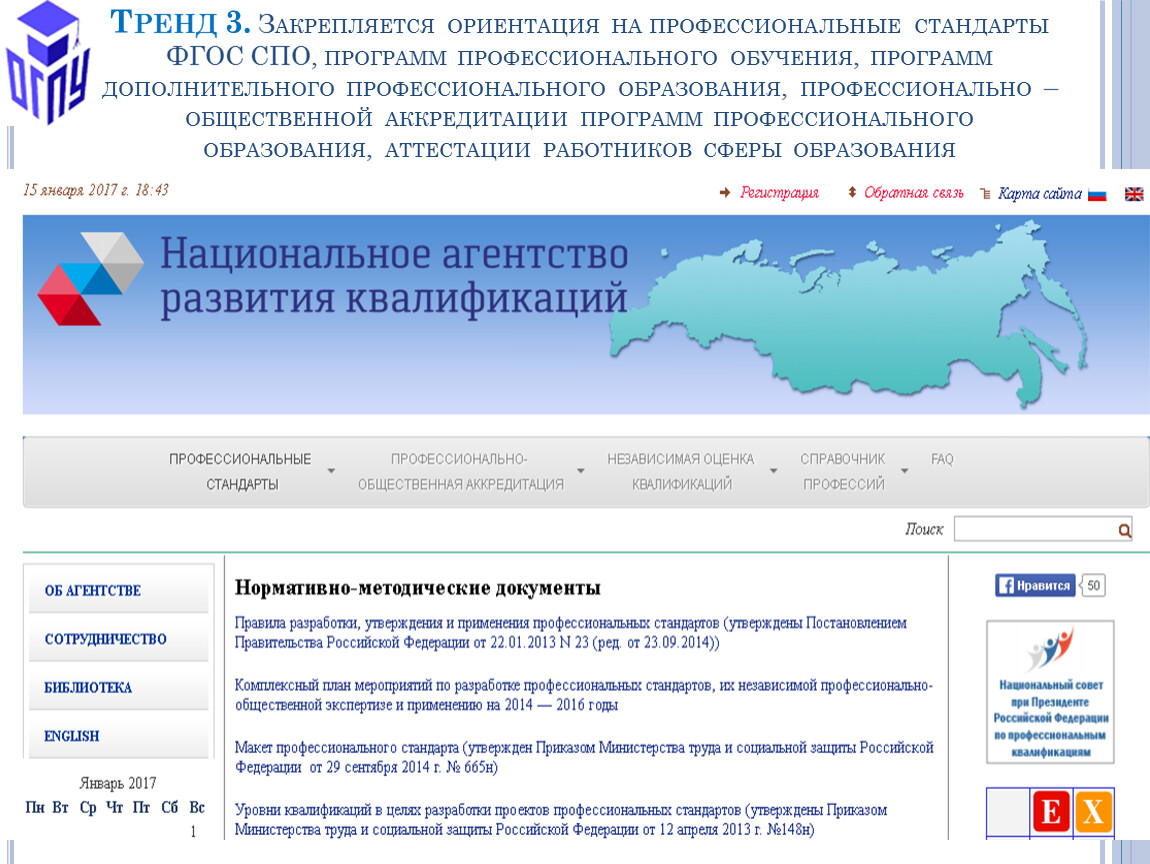Click the Регистрация link
Image resolution: width=1150 pixels, height=864 pixels.
pyautogui.click(x=779, y=193)
